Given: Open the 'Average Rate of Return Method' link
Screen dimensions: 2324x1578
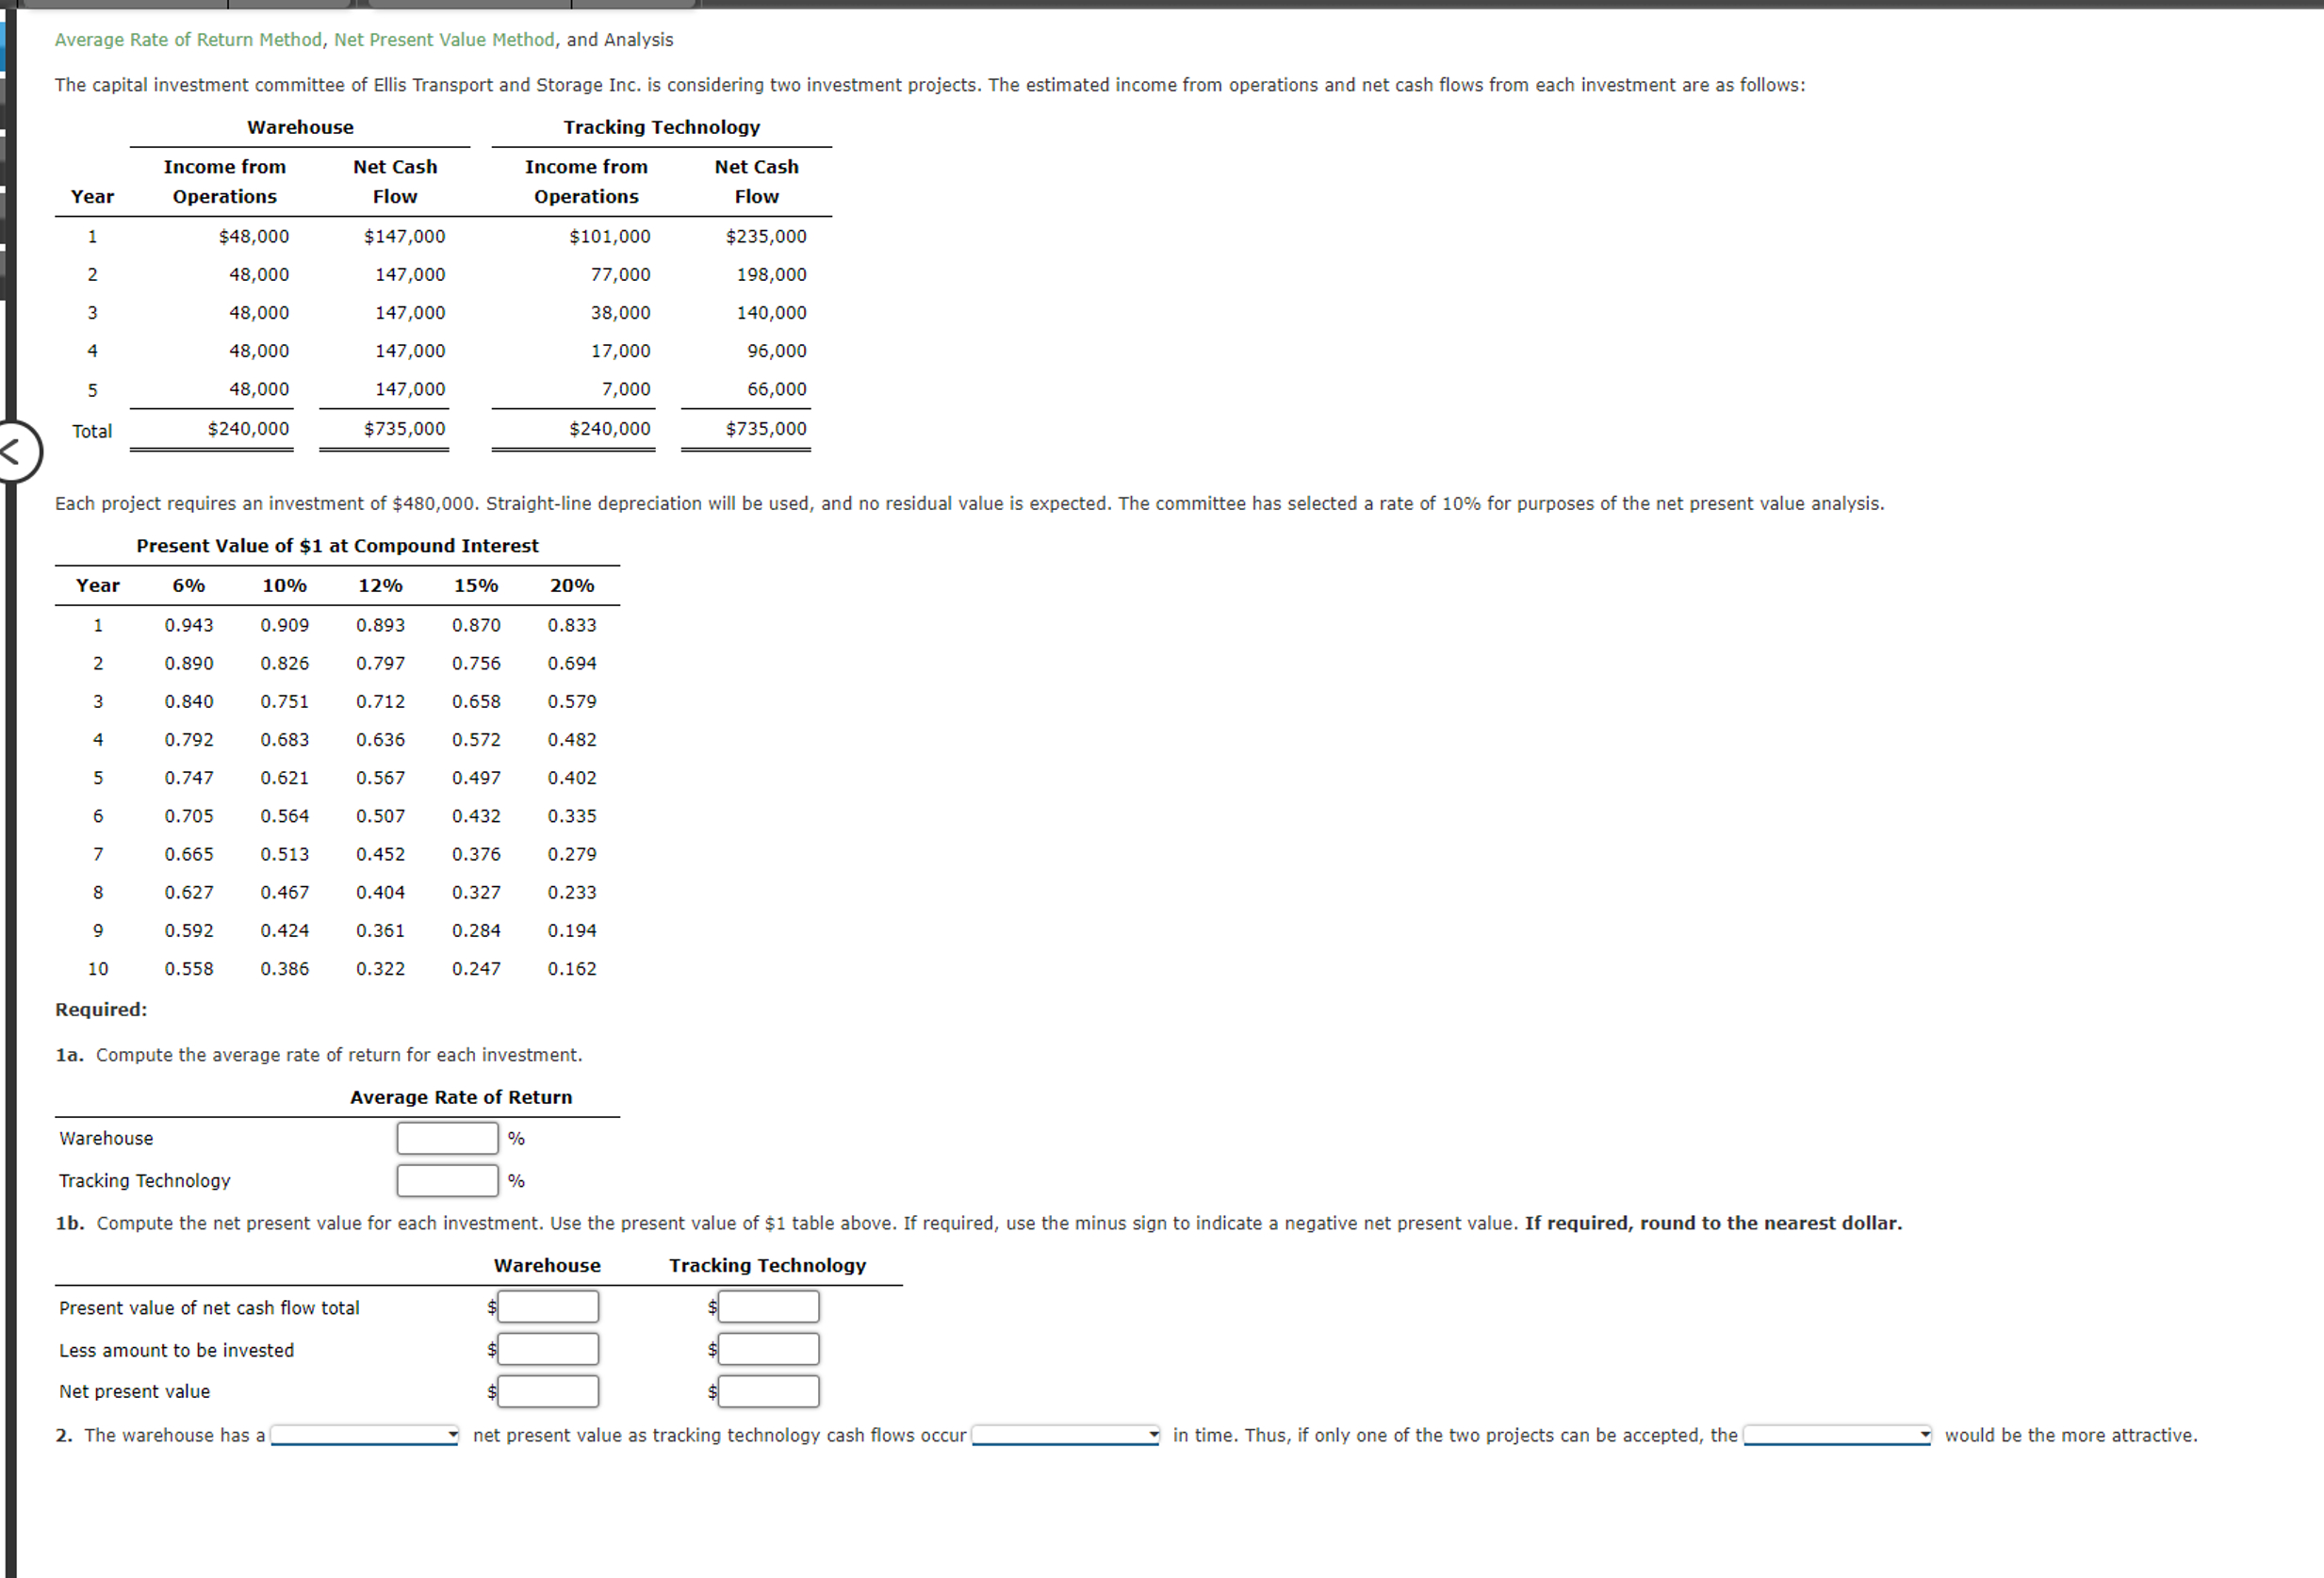Looking at the screenshot, I should click(188, 39).
